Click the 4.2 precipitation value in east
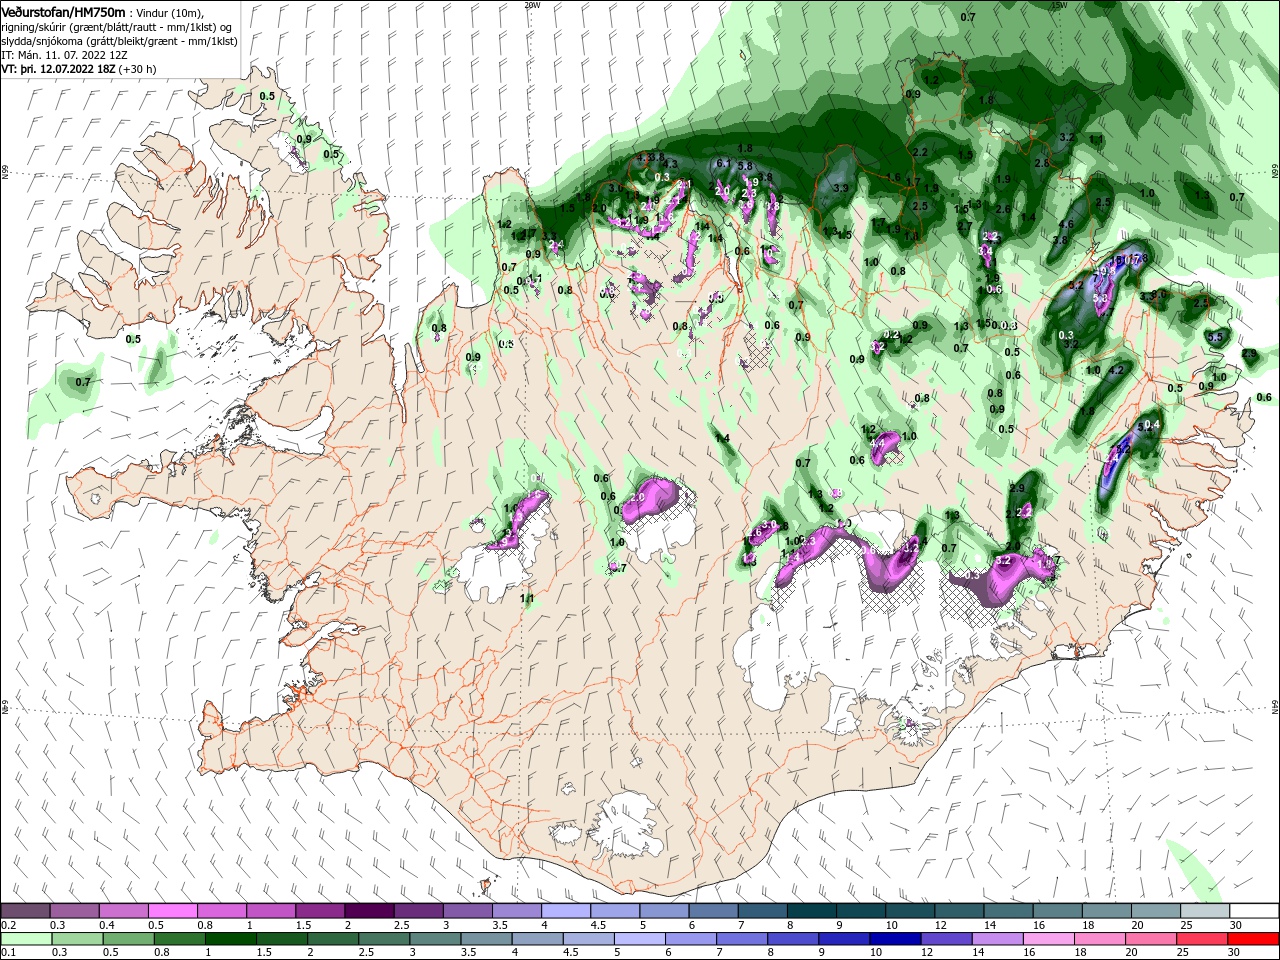The image size is (1280, 960). tap(1117, 370)
